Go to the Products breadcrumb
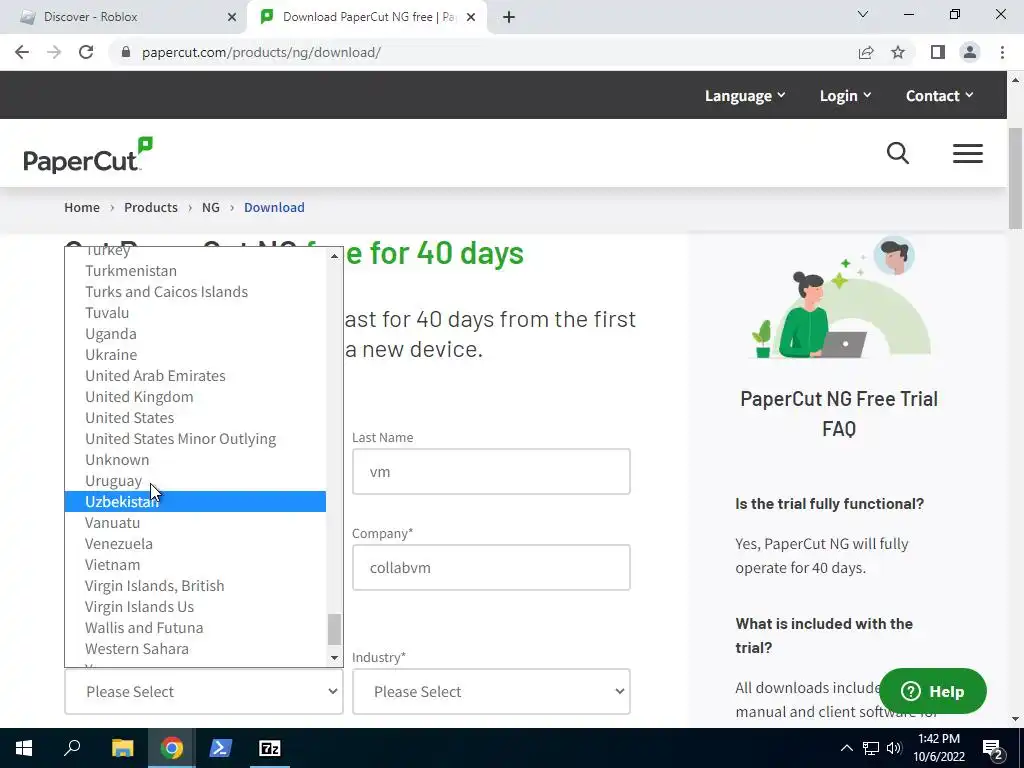 tap(151, 207)
